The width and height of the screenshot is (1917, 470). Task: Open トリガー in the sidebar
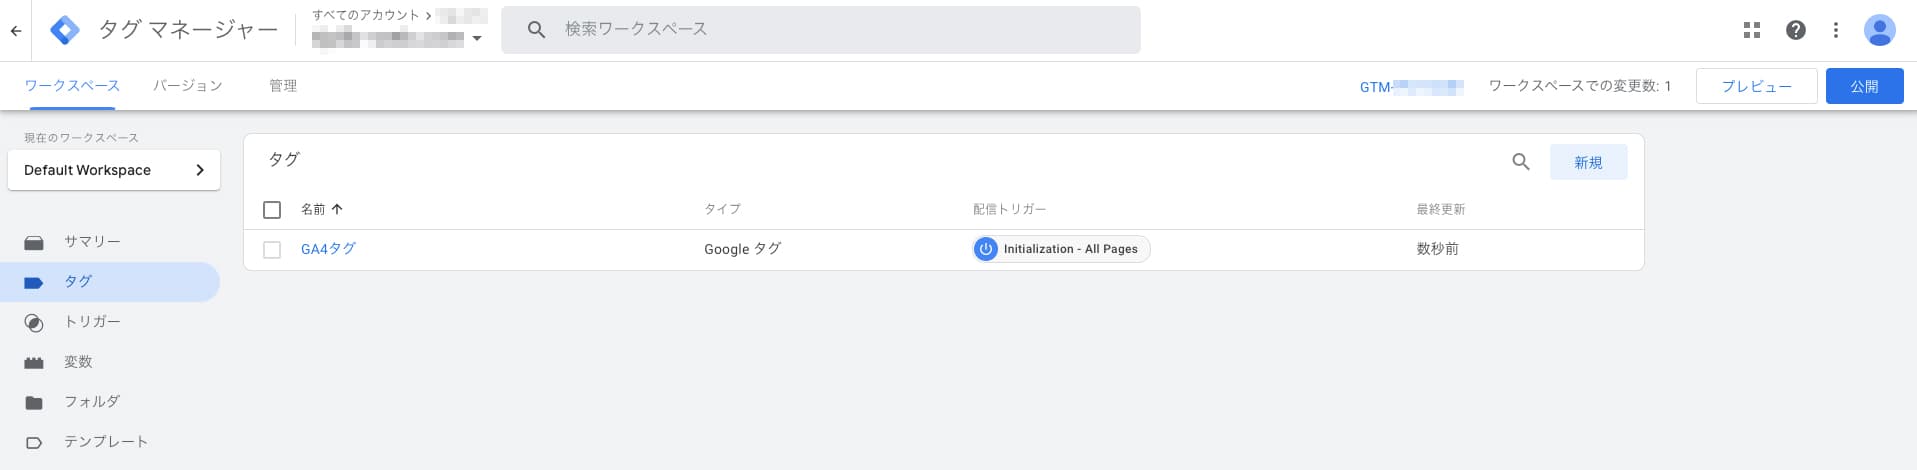pyautogui.click(x=92, y=322)
